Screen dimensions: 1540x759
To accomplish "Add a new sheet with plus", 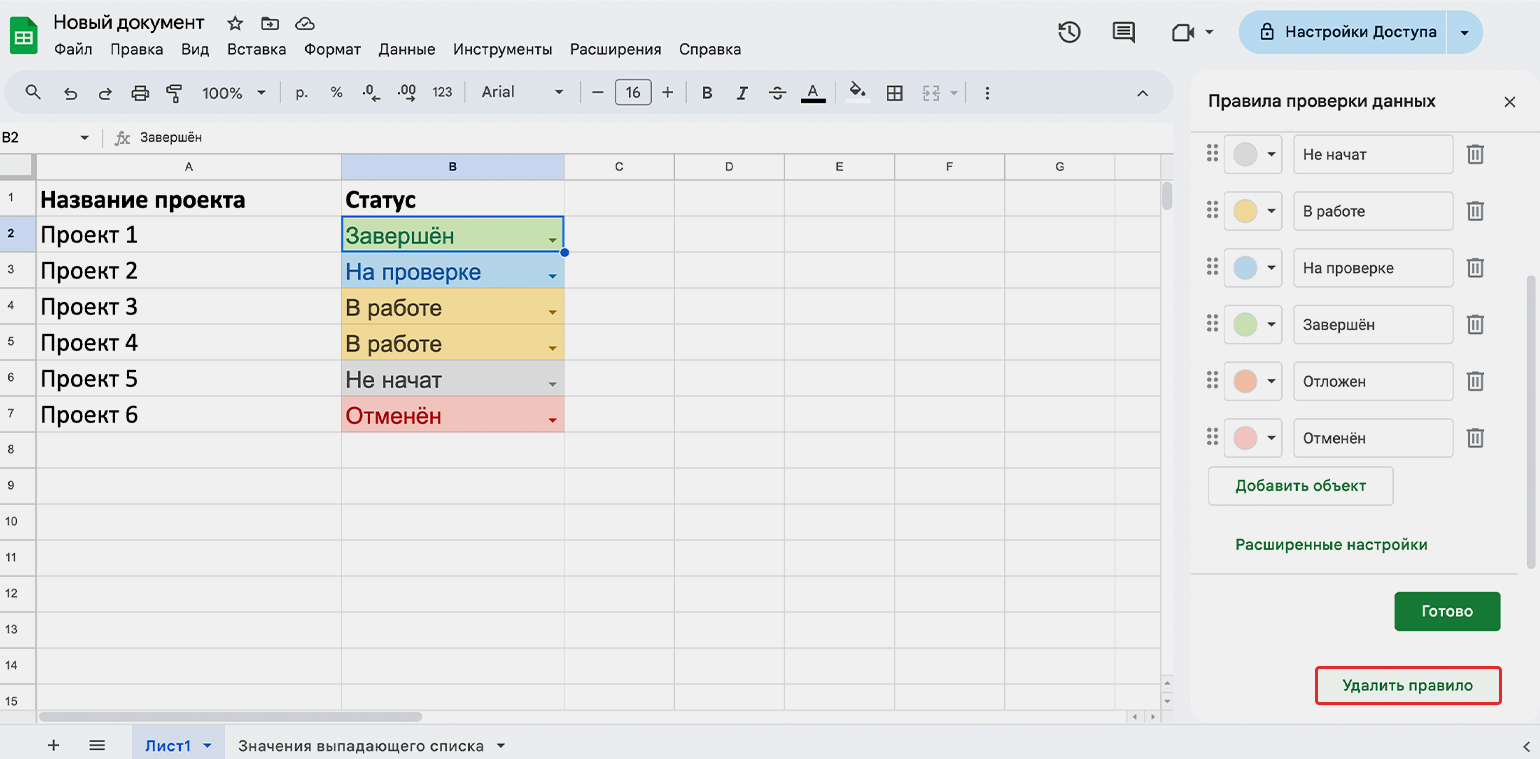I will point(54,746).
